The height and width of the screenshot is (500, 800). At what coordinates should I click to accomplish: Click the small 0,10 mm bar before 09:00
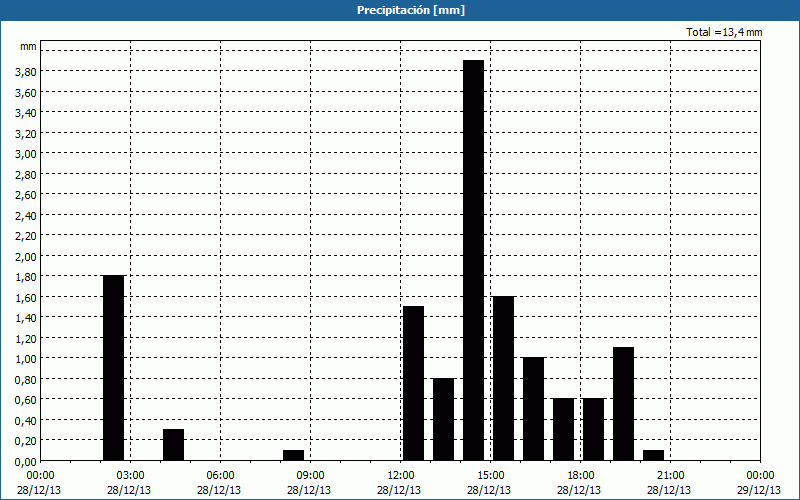[x=293, y=455]
